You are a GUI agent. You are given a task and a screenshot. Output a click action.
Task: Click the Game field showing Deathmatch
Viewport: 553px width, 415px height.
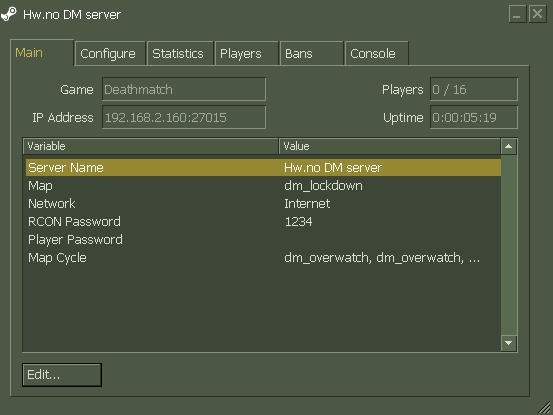point(184,90)
